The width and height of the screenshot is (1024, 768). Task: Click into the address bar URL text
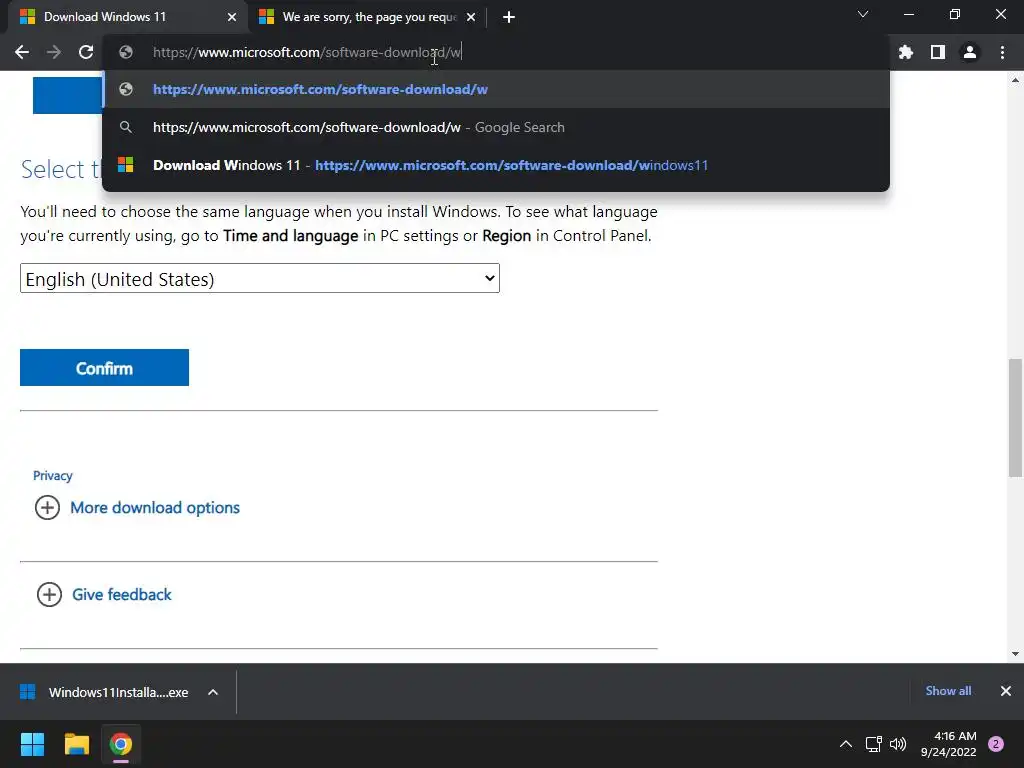click(307, 52)
